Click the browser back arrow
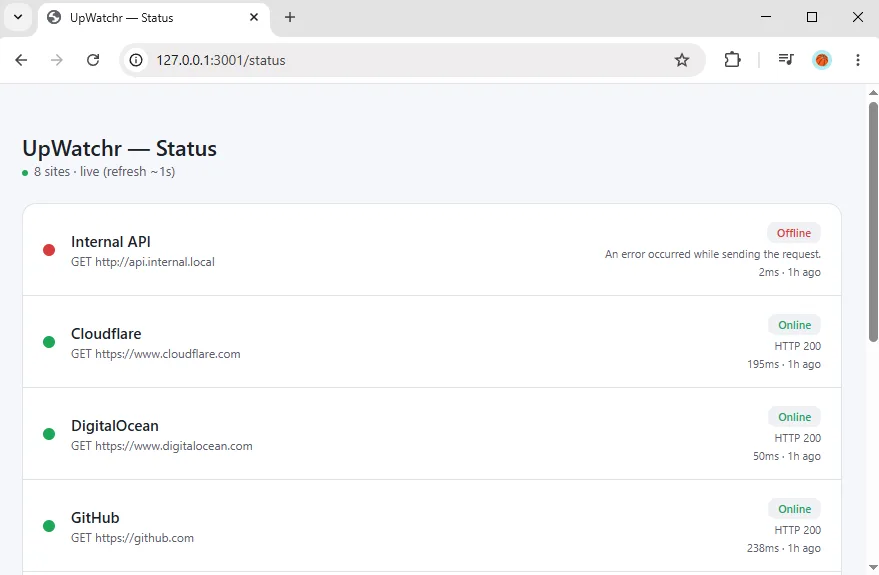The width and height of the screenshot is (879, 575). point(21,60)
